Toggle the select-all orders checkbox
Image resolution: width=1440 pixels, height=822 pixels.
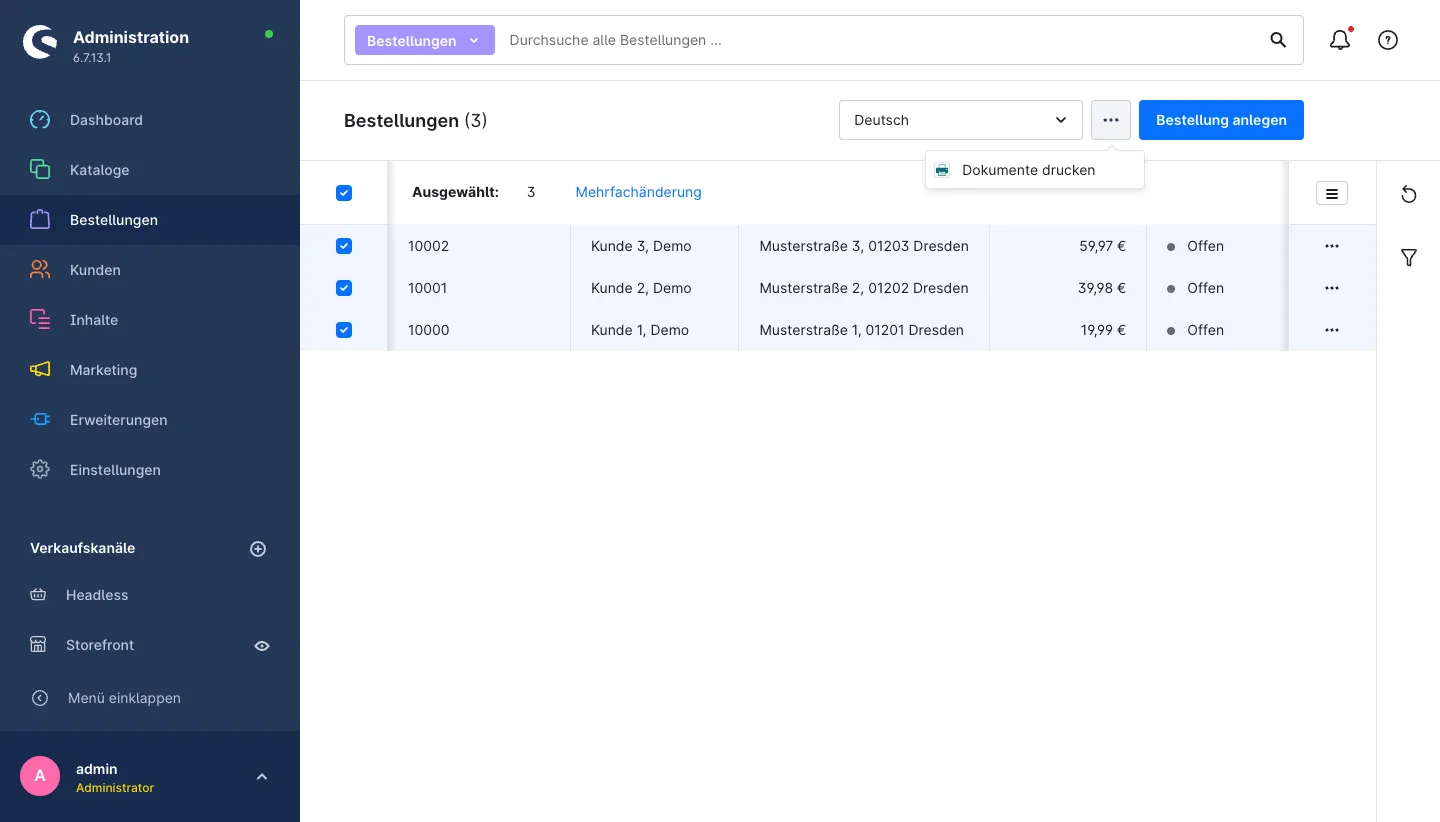tap(344, 193)
